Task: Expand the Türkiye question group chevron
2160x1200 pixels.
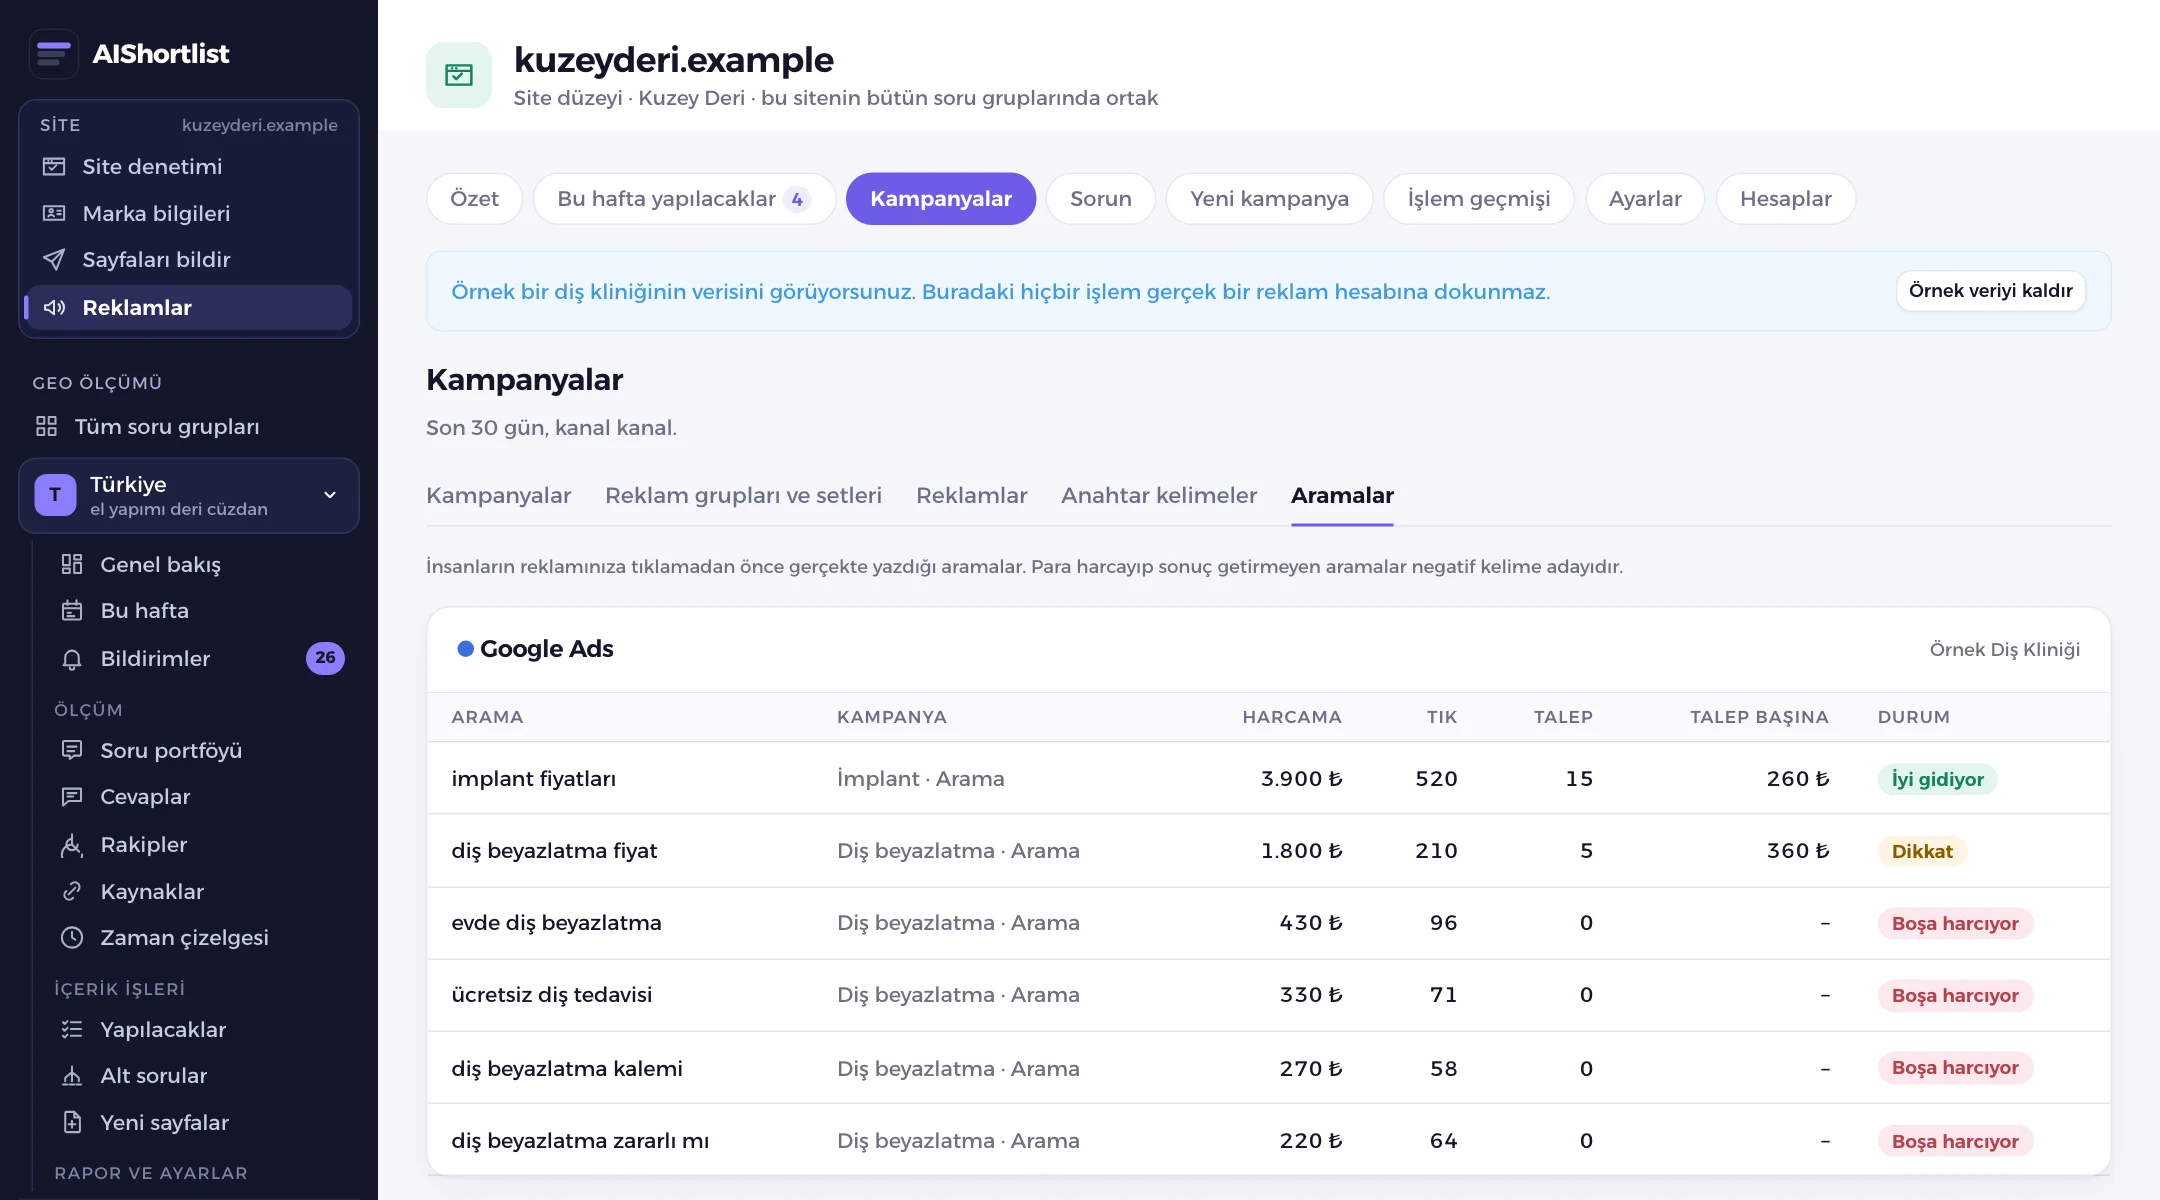Action: pos(330,495)
